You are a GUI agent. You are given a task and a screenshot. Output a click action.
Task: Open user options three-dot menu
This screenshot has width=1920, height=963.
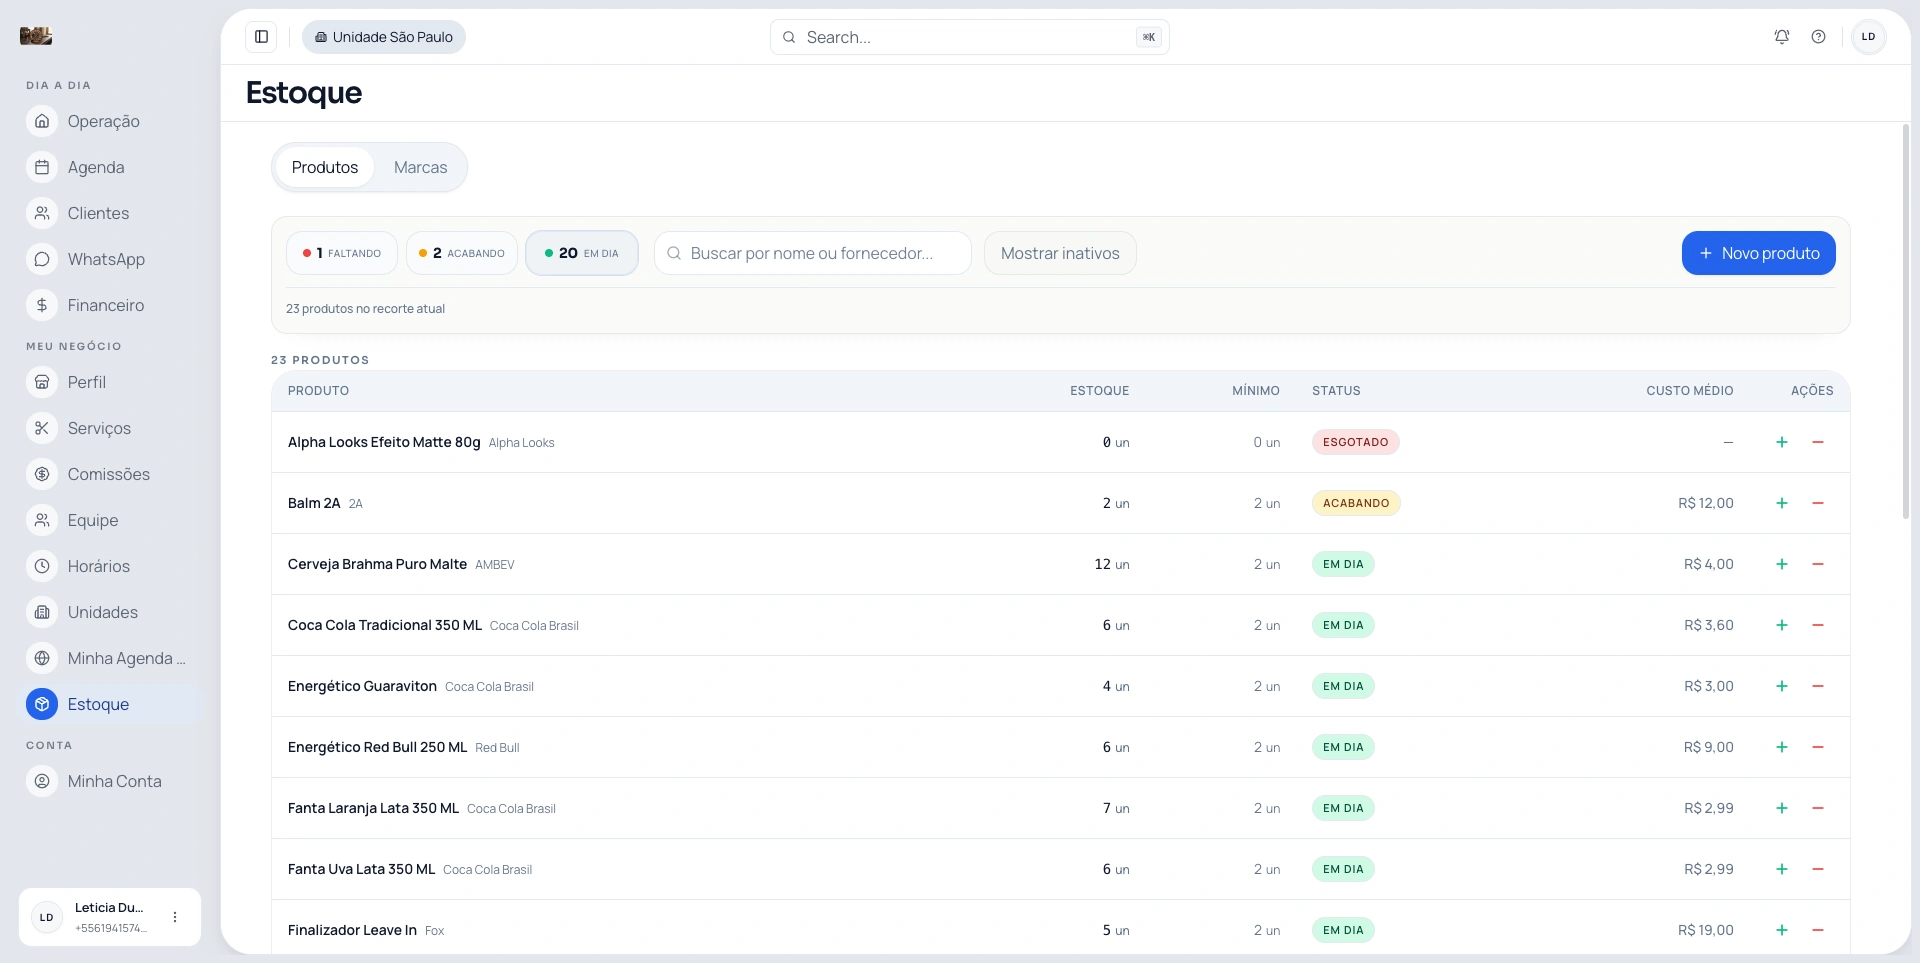pos(175,917)
